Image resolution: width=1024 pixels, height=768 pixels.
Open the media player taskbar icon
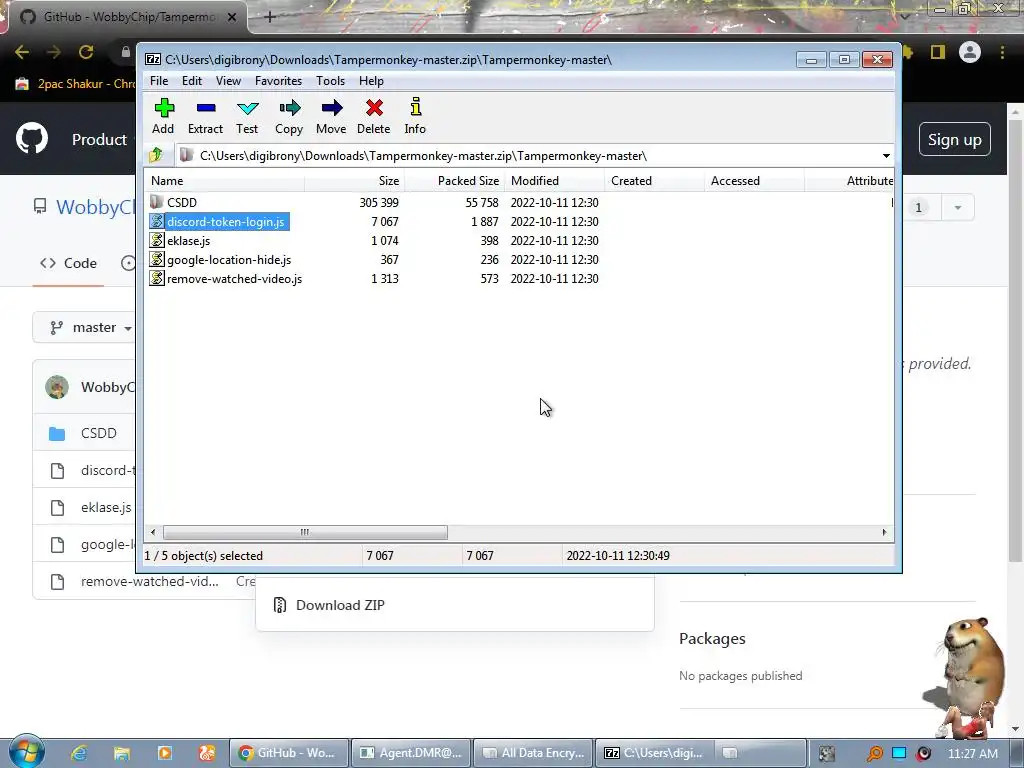165,753
